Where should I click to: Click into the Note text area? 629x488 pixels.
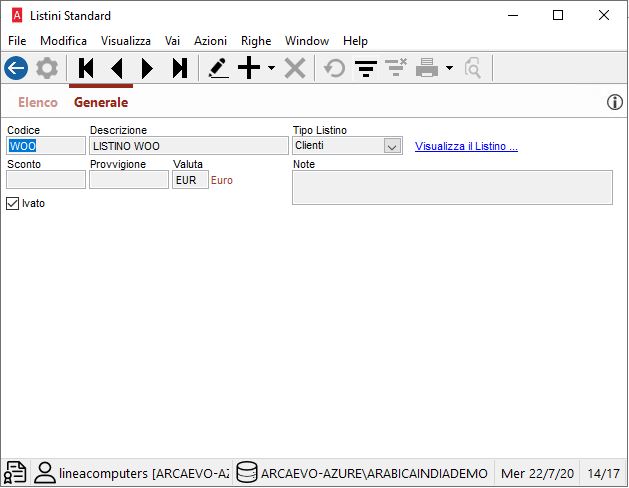point(452,187)
